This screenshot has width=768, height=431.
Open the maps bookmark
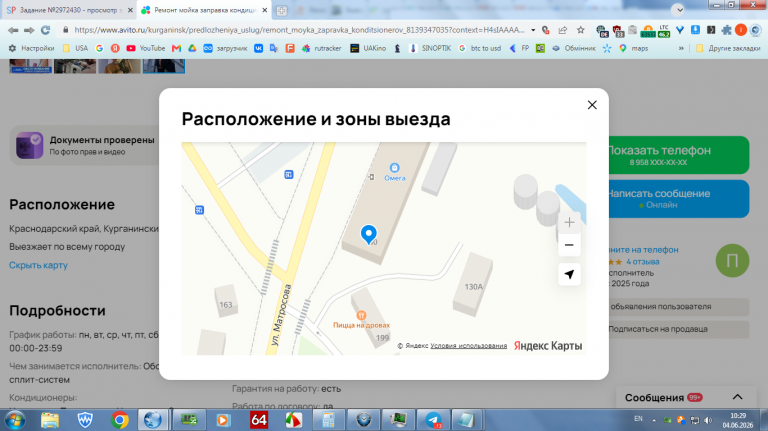click(x=633, y=48)
